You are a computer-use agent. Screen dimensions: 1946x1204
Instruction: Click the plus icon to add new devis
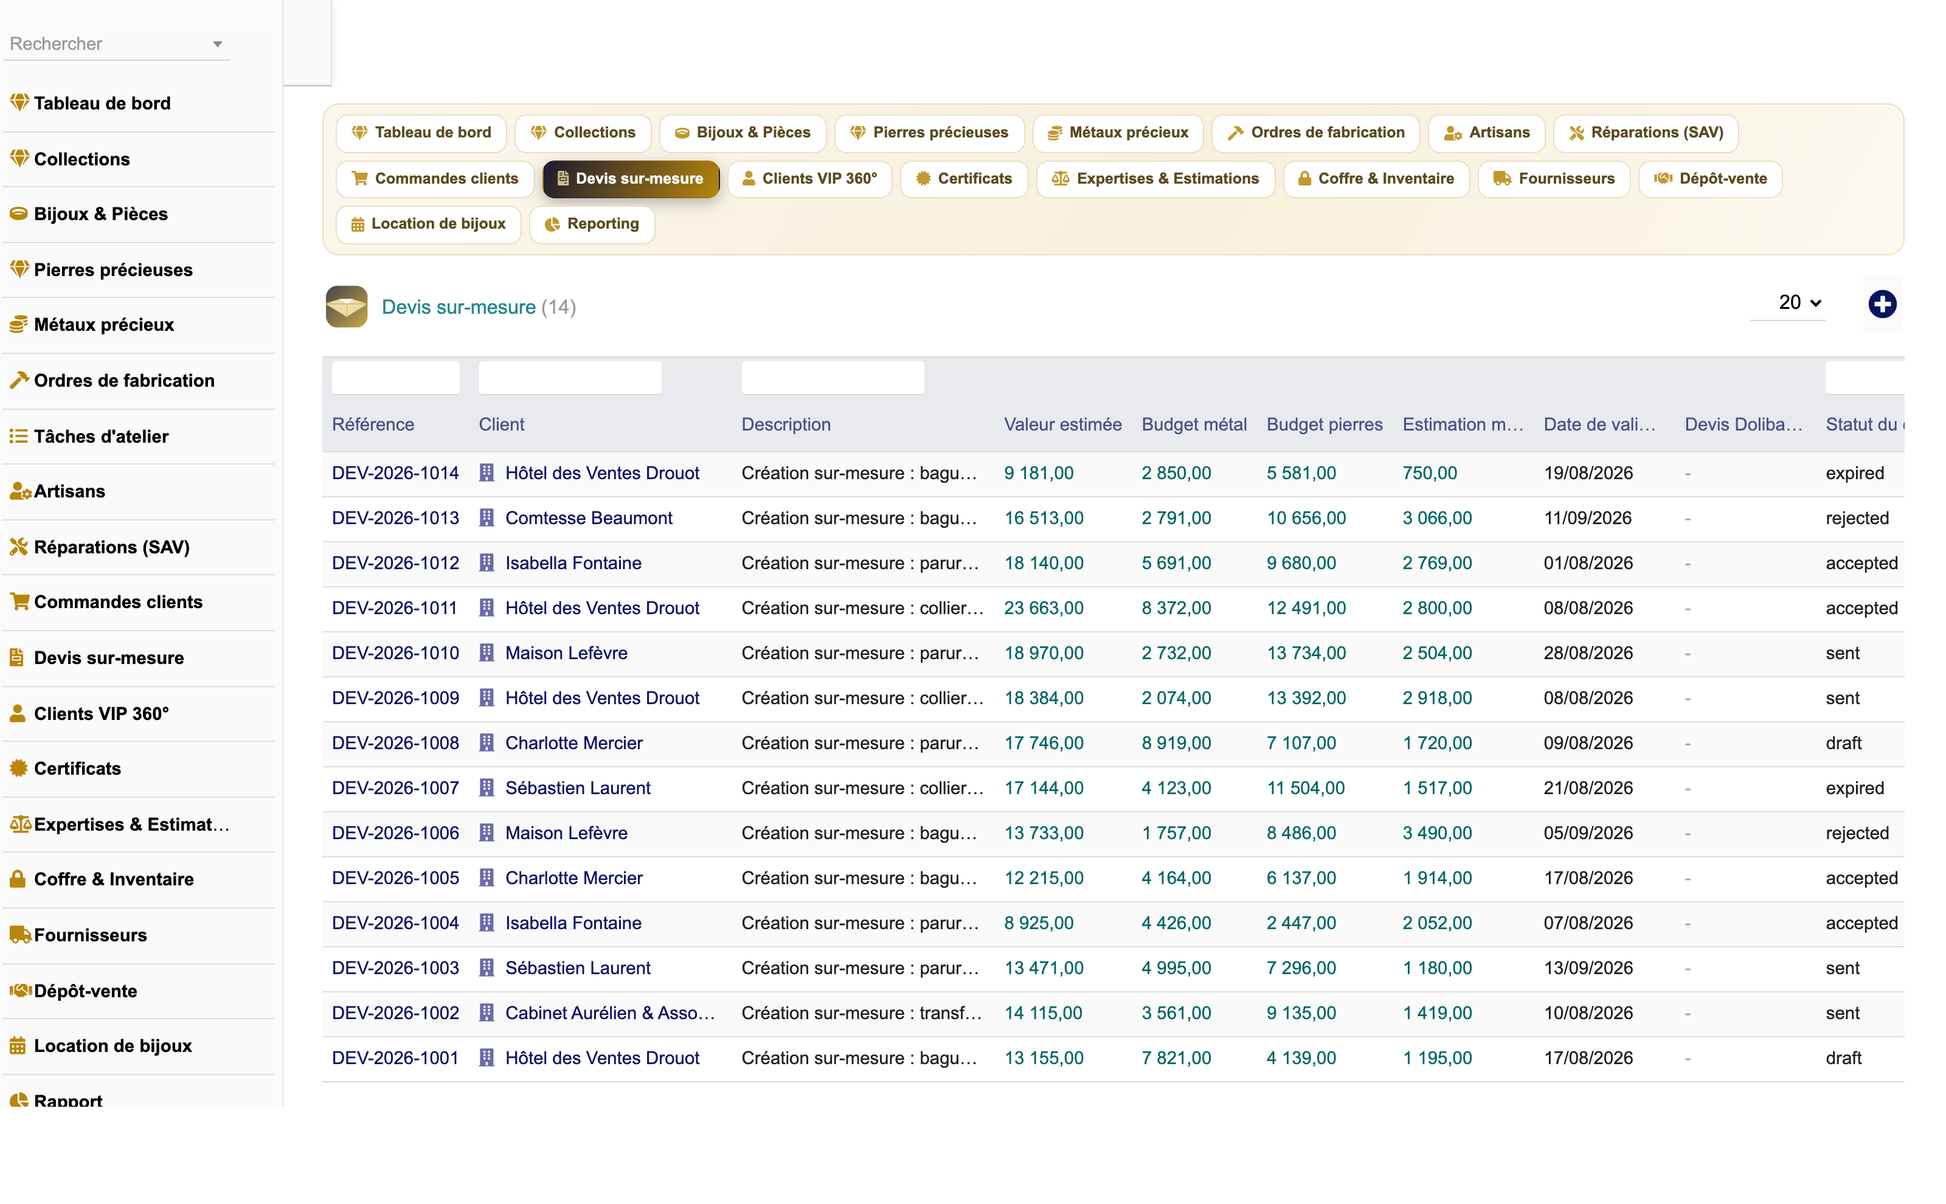coord(1882,304)
